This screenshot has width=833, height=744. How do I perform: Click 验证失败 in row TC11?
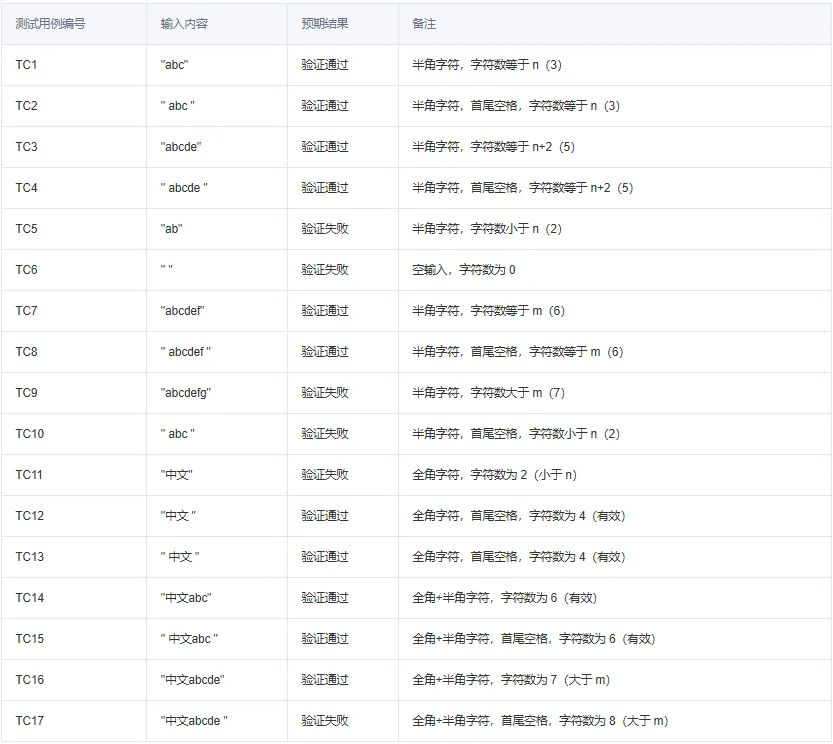[x=325, y=475]
